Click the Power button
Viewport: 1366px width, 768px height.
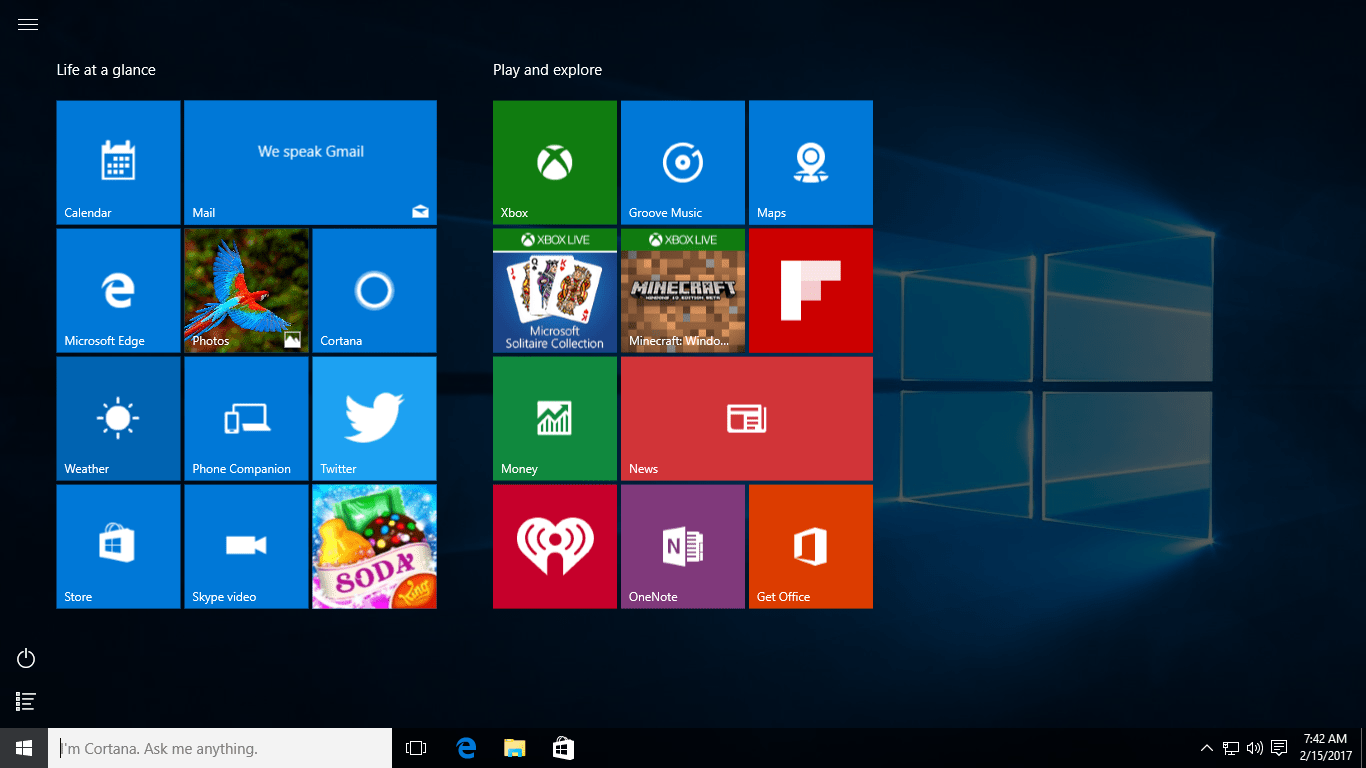coord(25,658)
